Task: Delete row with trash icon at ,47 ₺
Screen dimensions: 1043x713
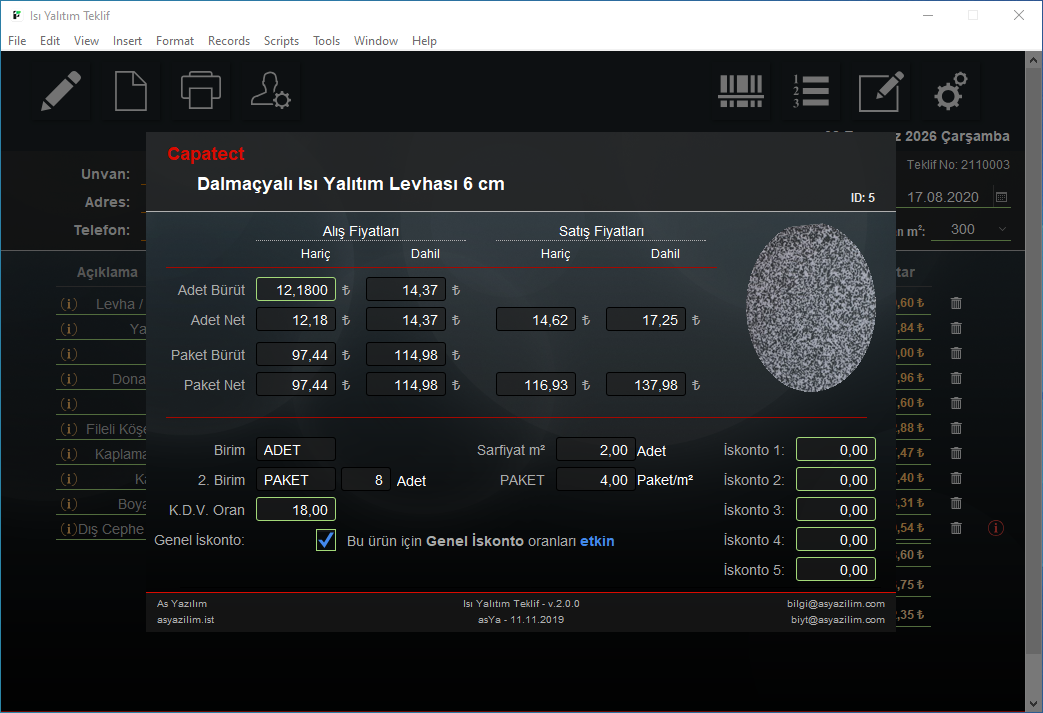Action: point(956,453)
